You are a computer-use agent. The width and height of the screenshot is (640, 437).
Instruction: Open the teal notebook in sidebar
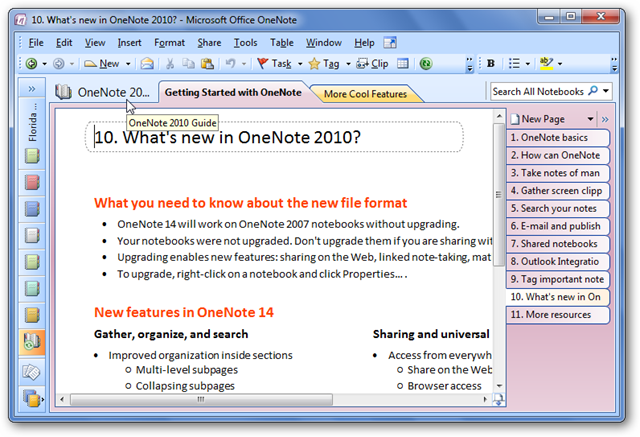pyautogui.click(x=32, y=289)
